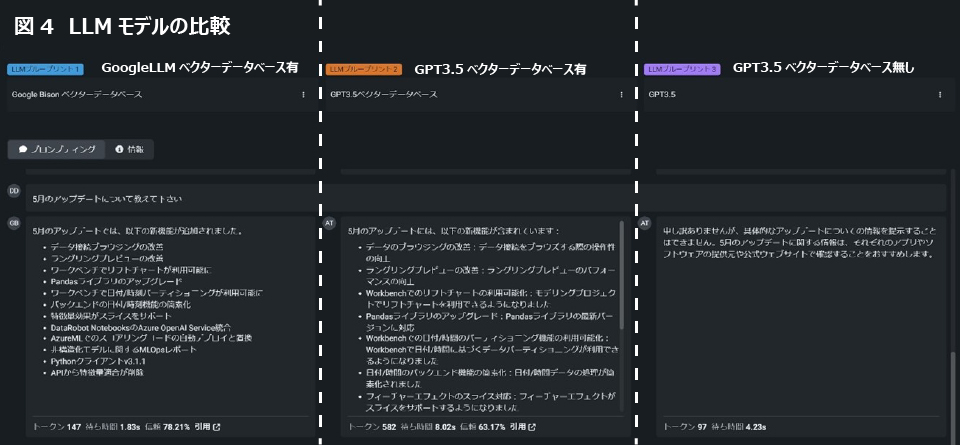Click the blue LLMブループリント1 badge
The width and height of the screenshot is (960, 445).
45,69
